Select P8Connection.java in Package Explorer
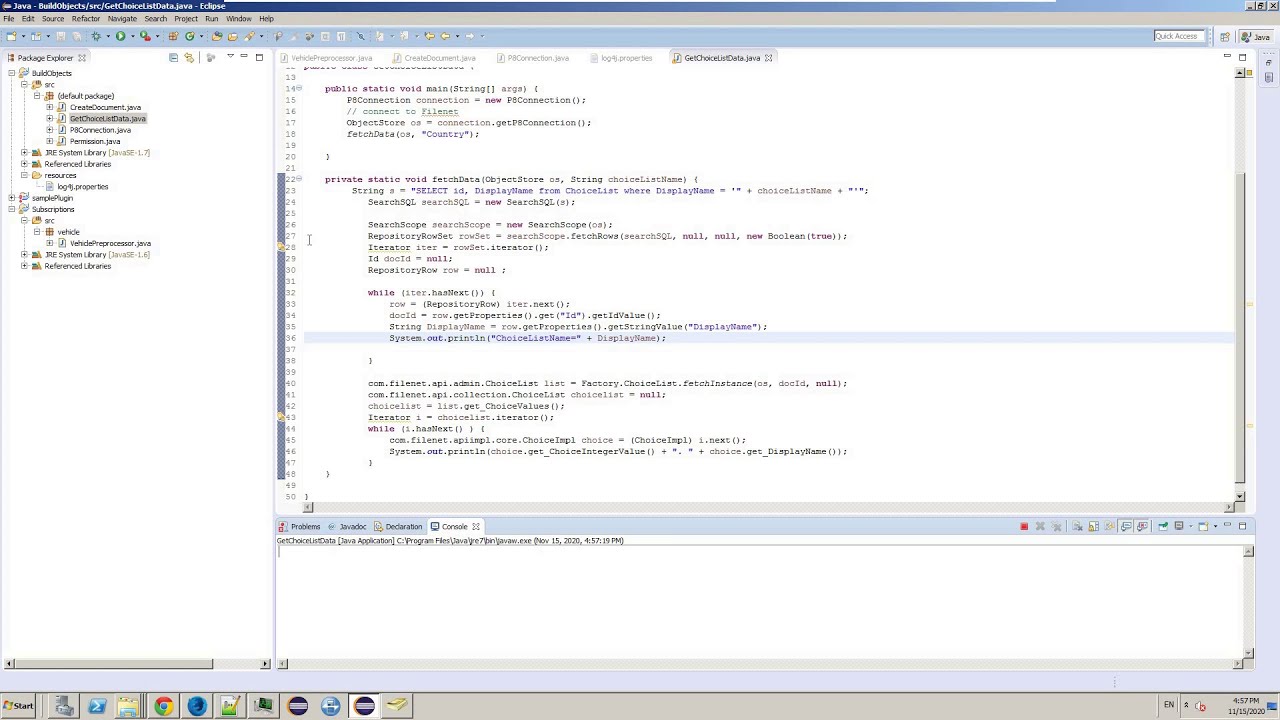 point(100,130)
